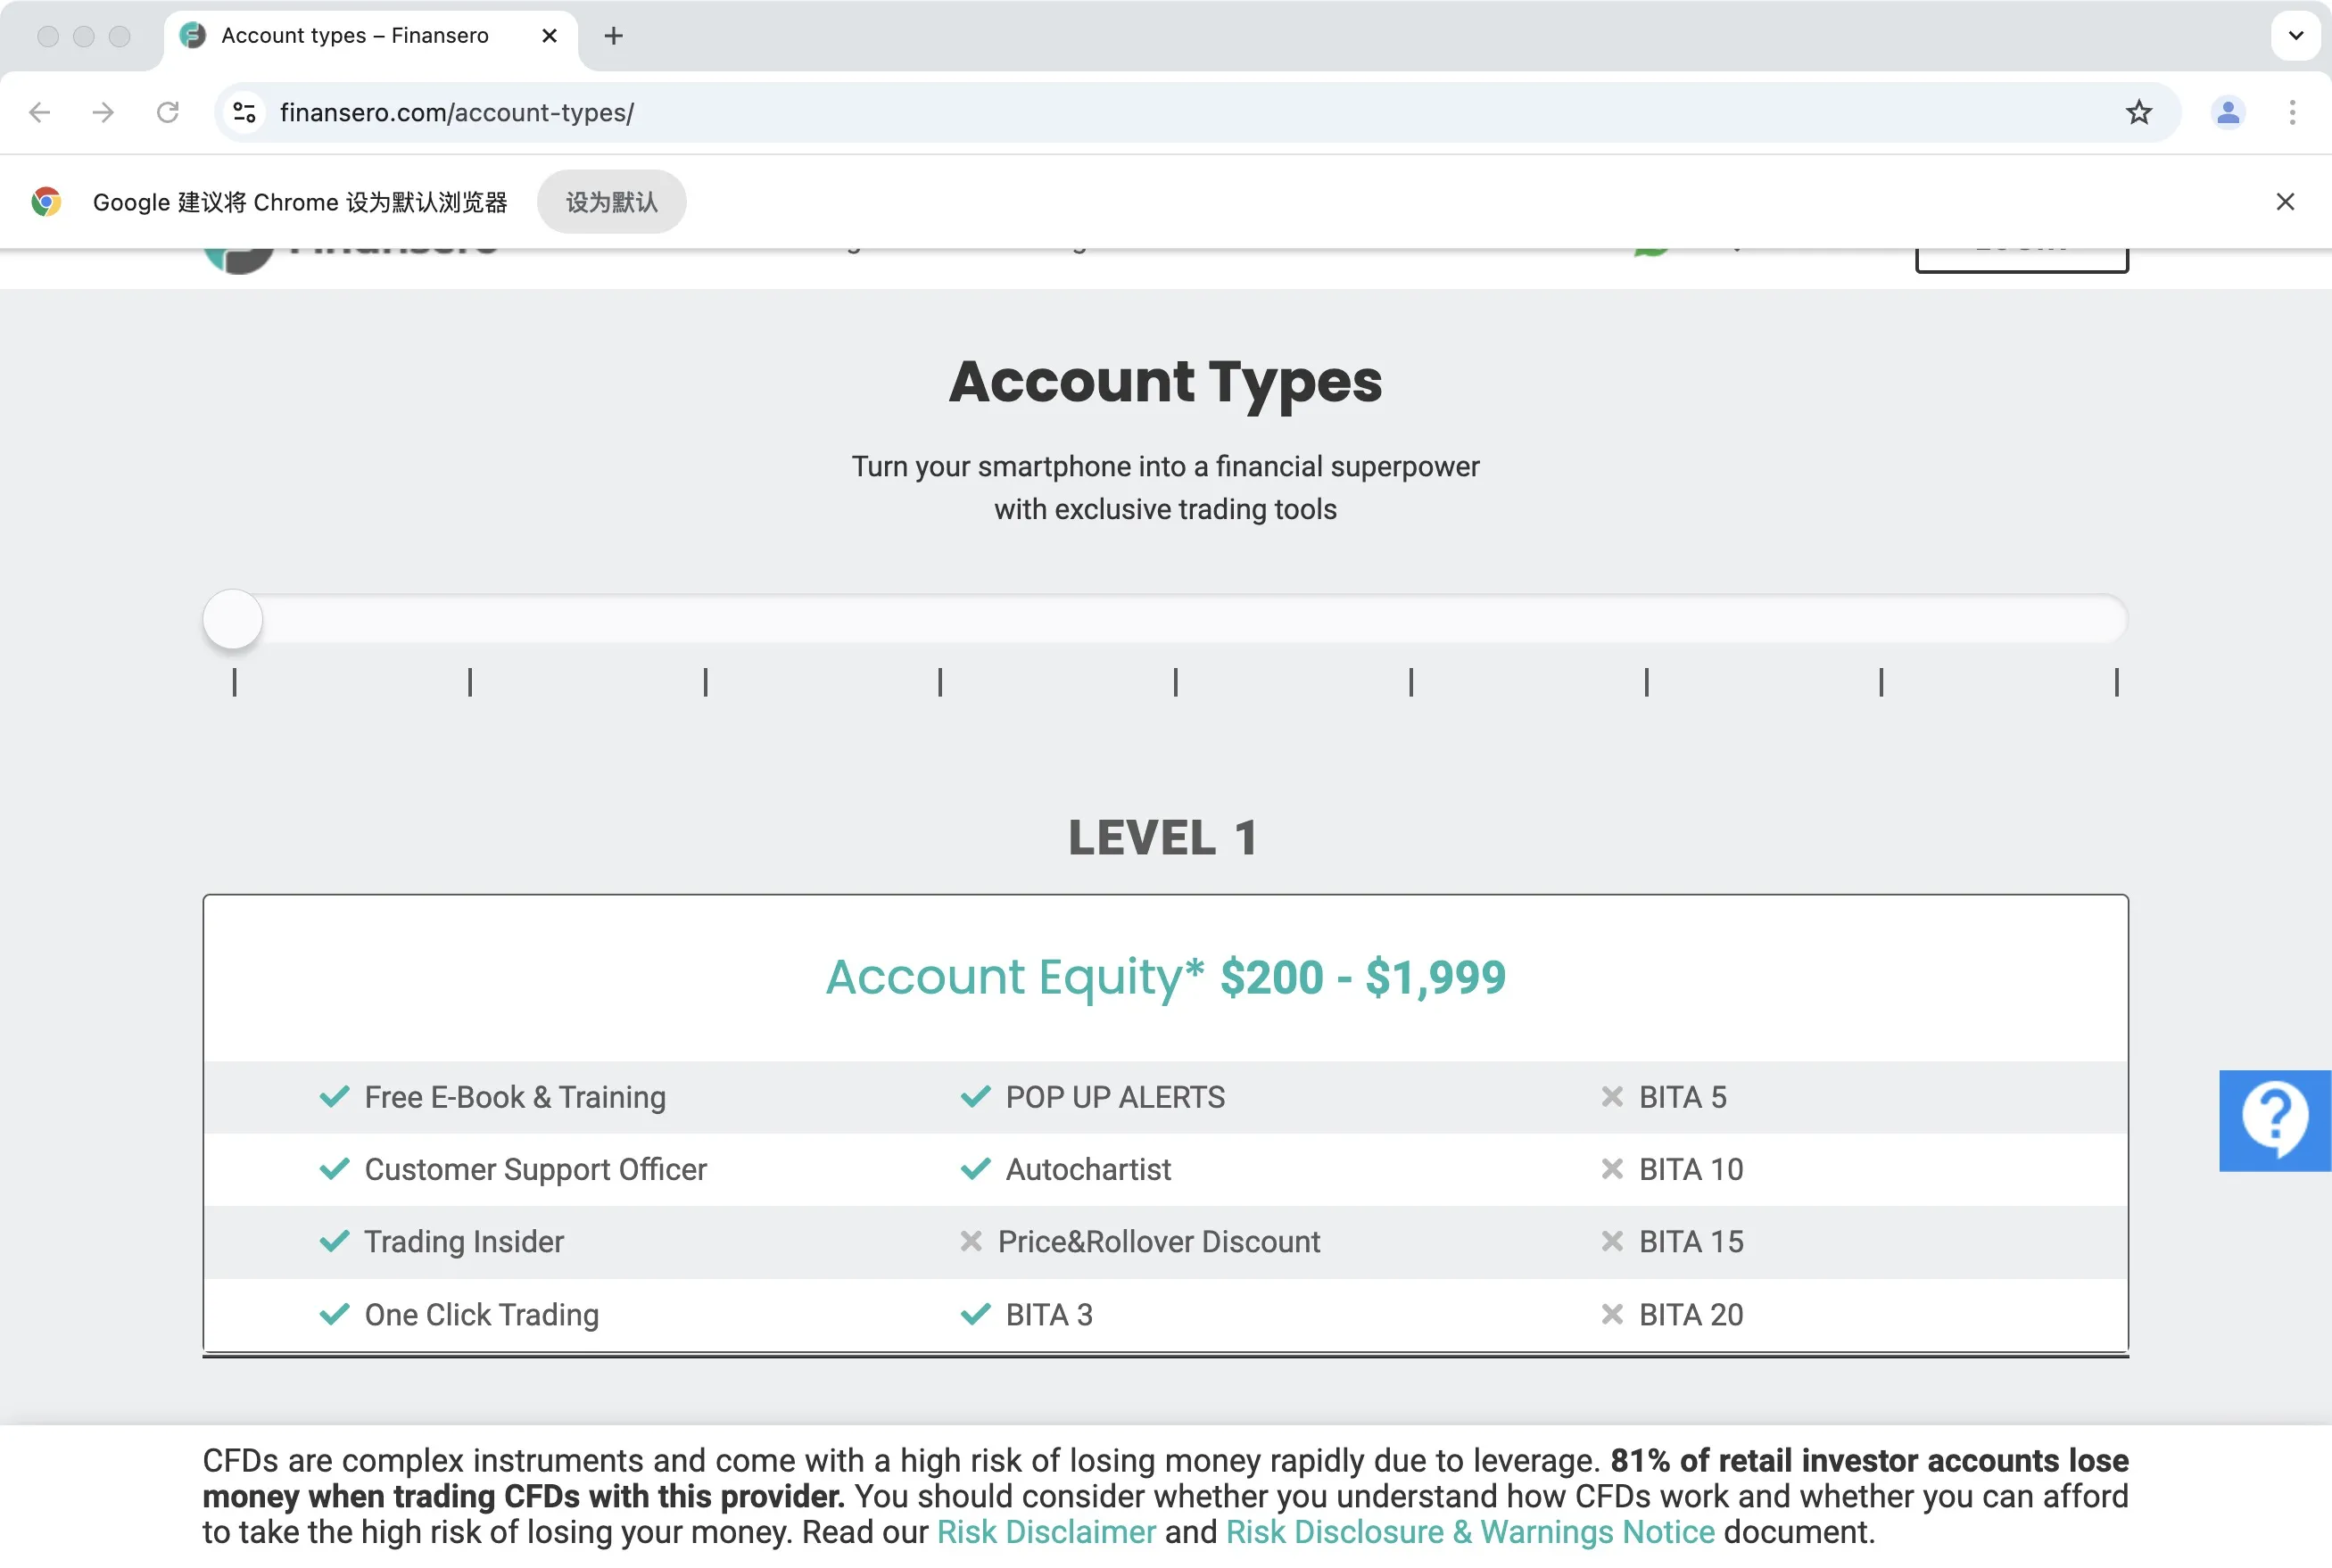The image size is (2332, 1568).
Task: Expand the tab search dropdown arrow
Action: 2296,36
